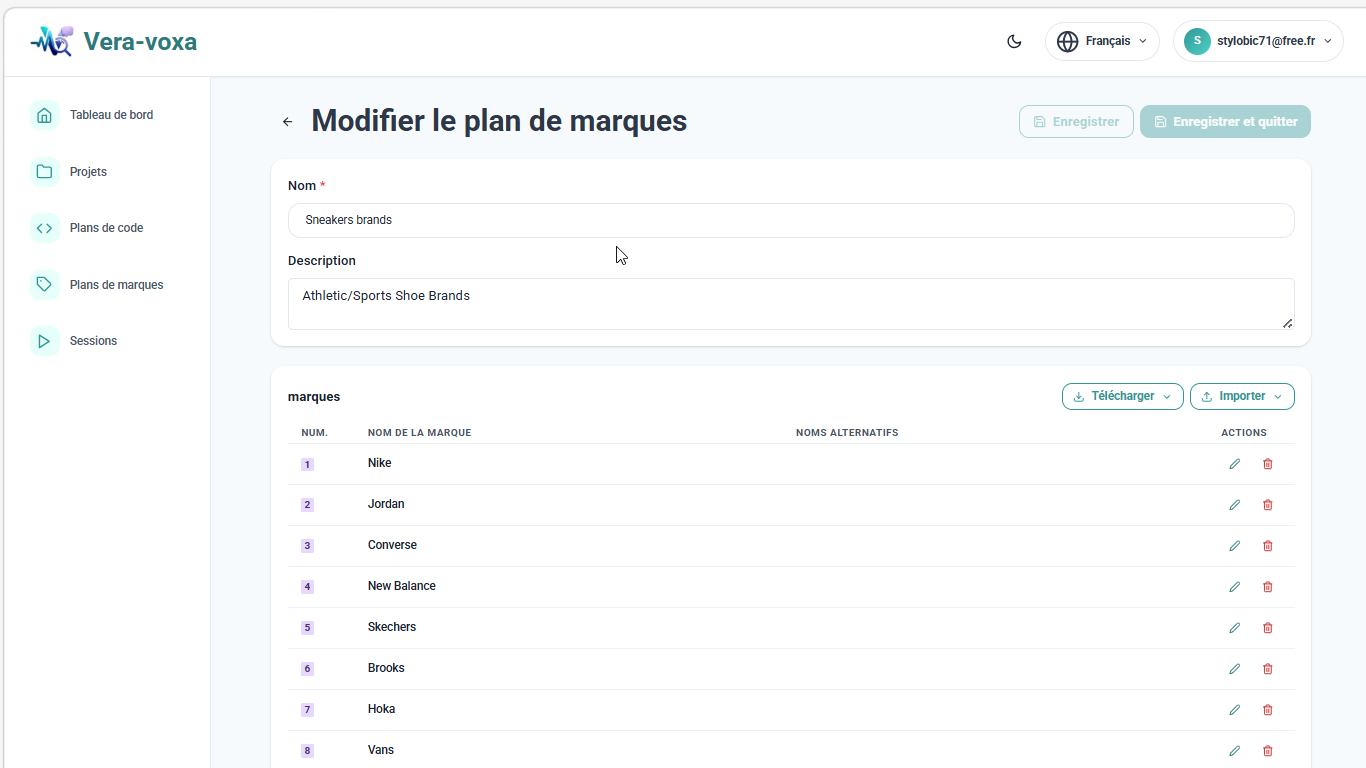Open the stylobic71@free.fr account menu
1366x768 pixels.
point(1258,42)
